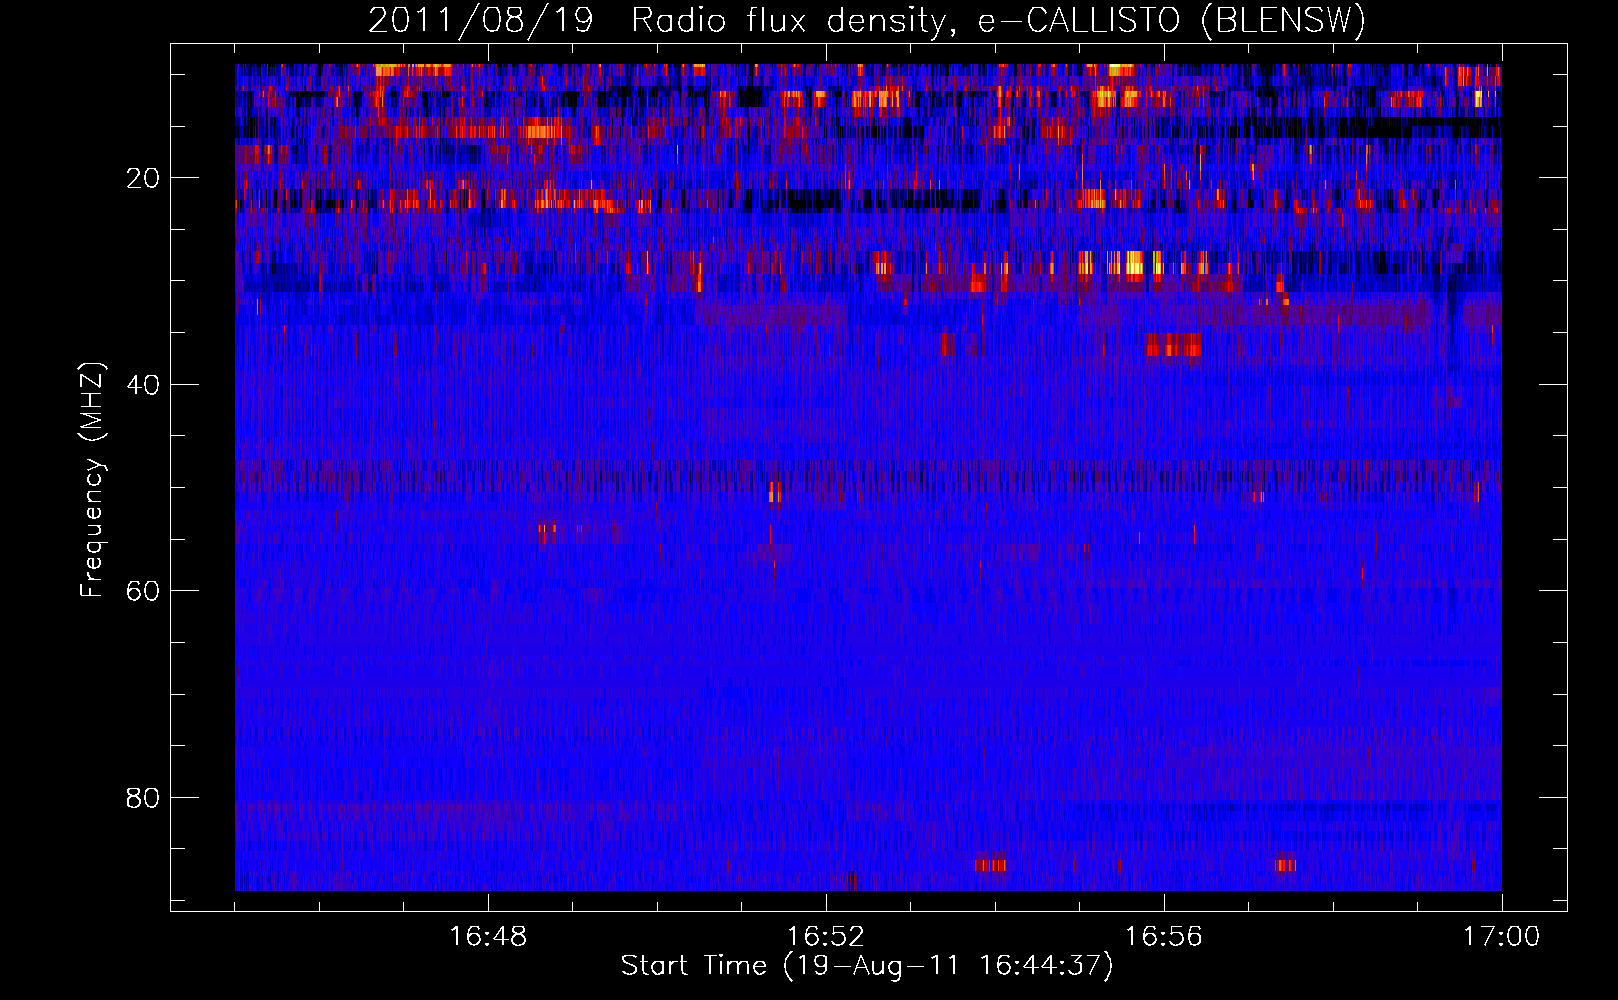
Task: Click the 16:52 time tick label
Action: point(826,937)
